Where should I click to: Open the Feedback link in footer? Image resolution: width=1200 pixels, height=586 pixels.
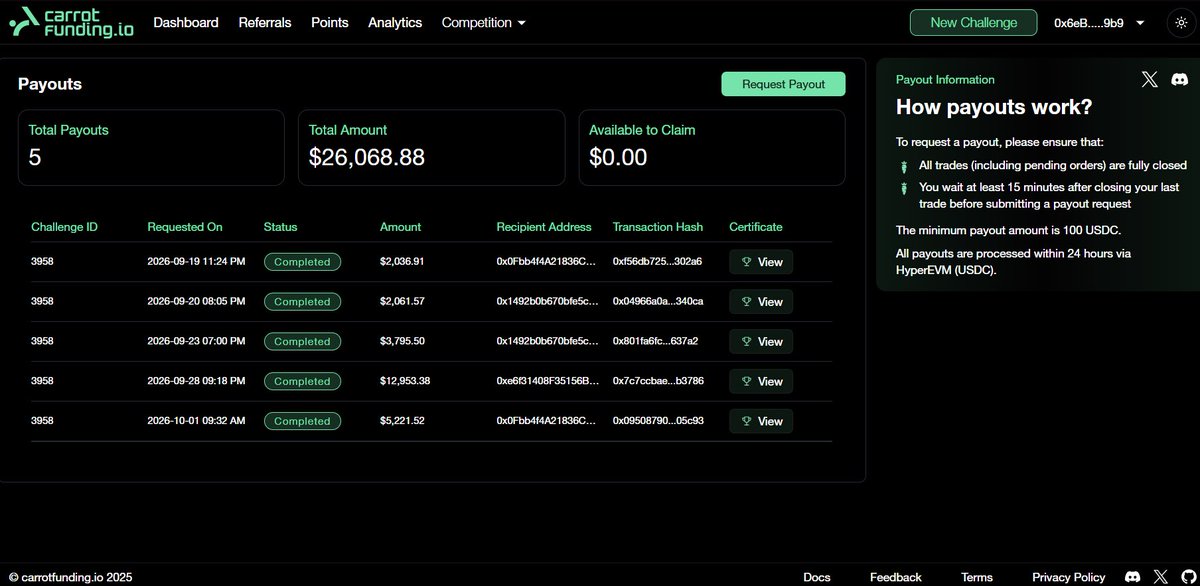[x=895, y=577]
